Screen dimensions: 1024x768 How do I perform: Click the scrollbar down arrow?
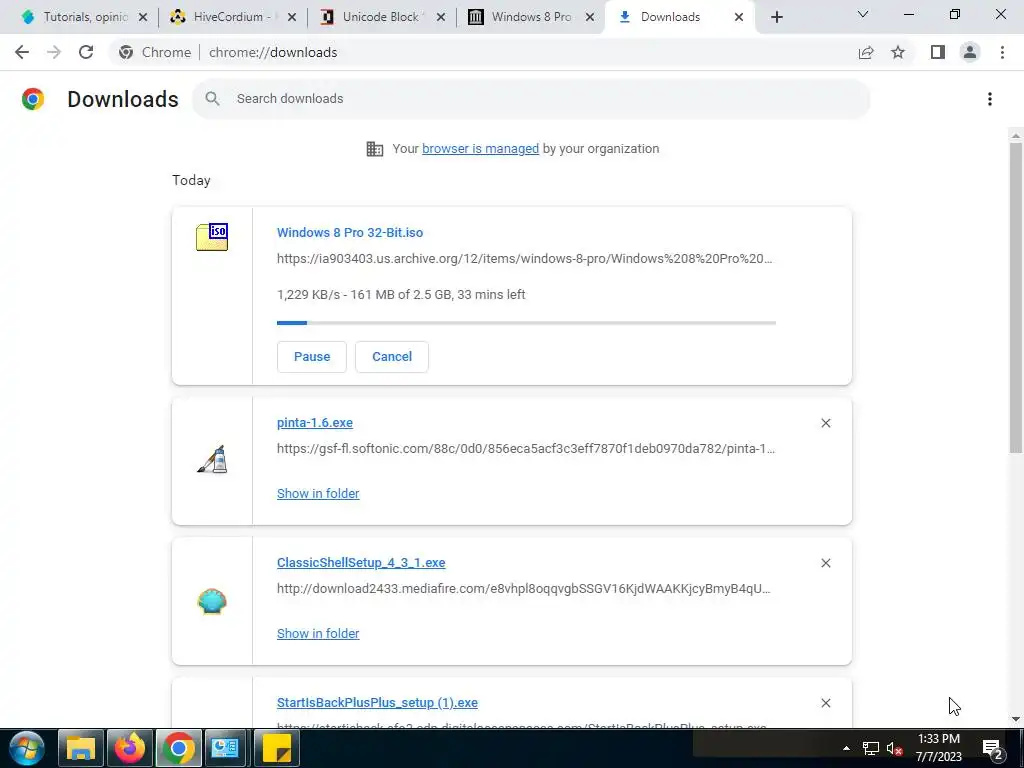pyautogui.click(x=1016, y=719)
